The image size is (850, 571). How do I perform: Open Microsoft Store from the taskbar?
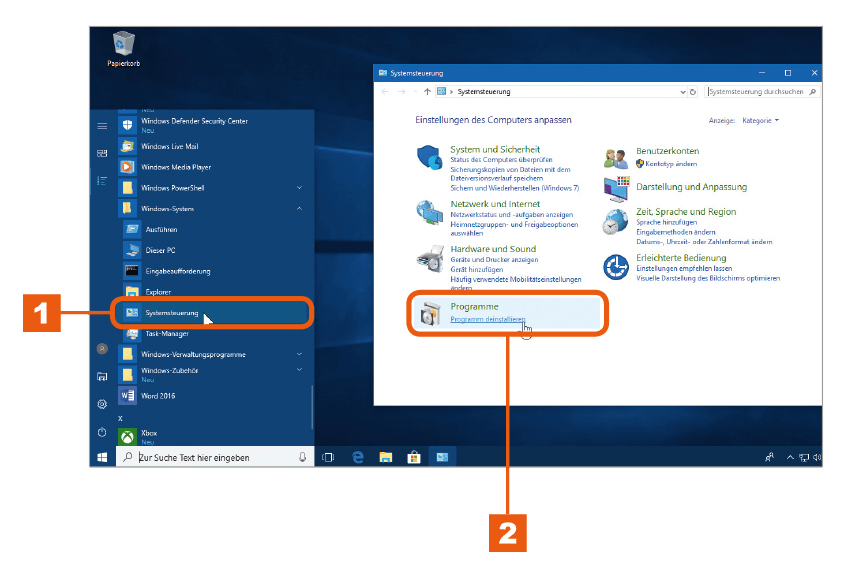coord(414,457)
